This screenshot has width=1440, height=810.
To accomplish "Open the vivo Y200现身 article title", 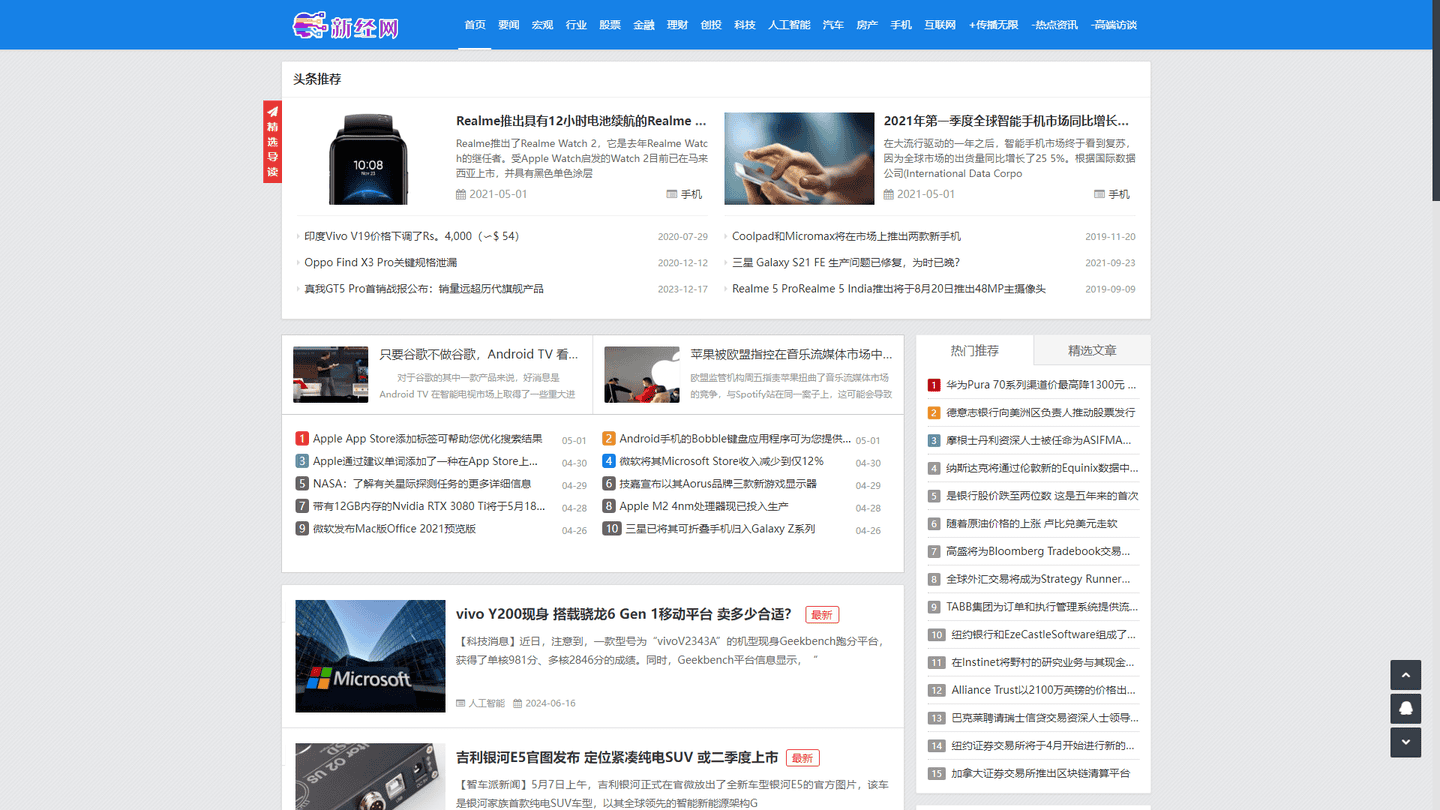I will [624, 614].
